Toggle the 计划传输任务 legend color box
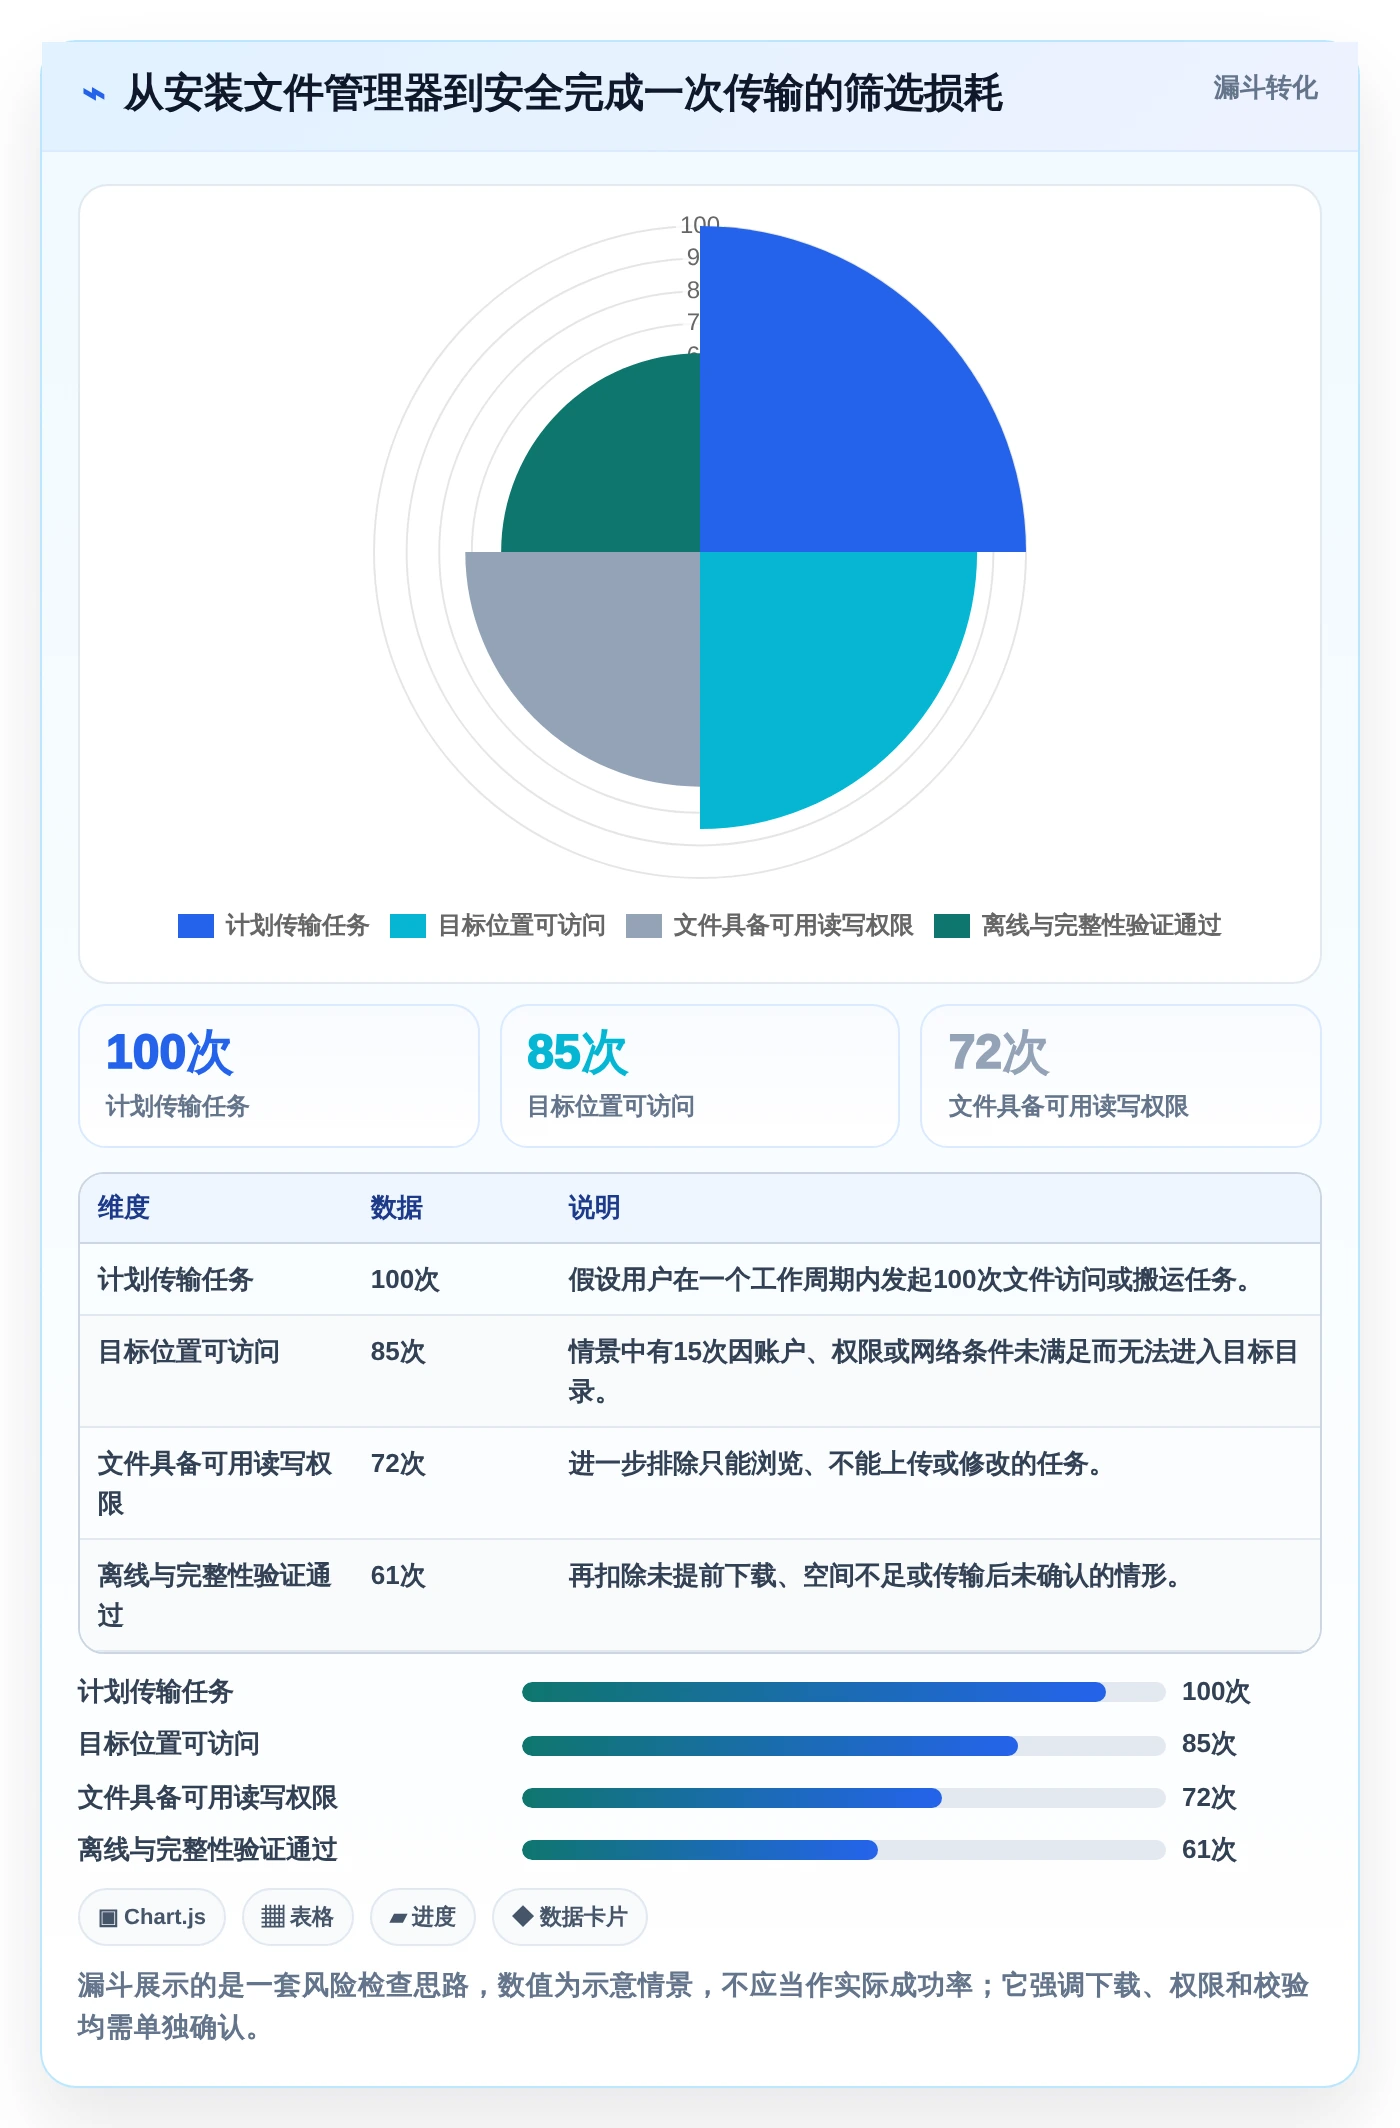 click(x=196, y=926)
